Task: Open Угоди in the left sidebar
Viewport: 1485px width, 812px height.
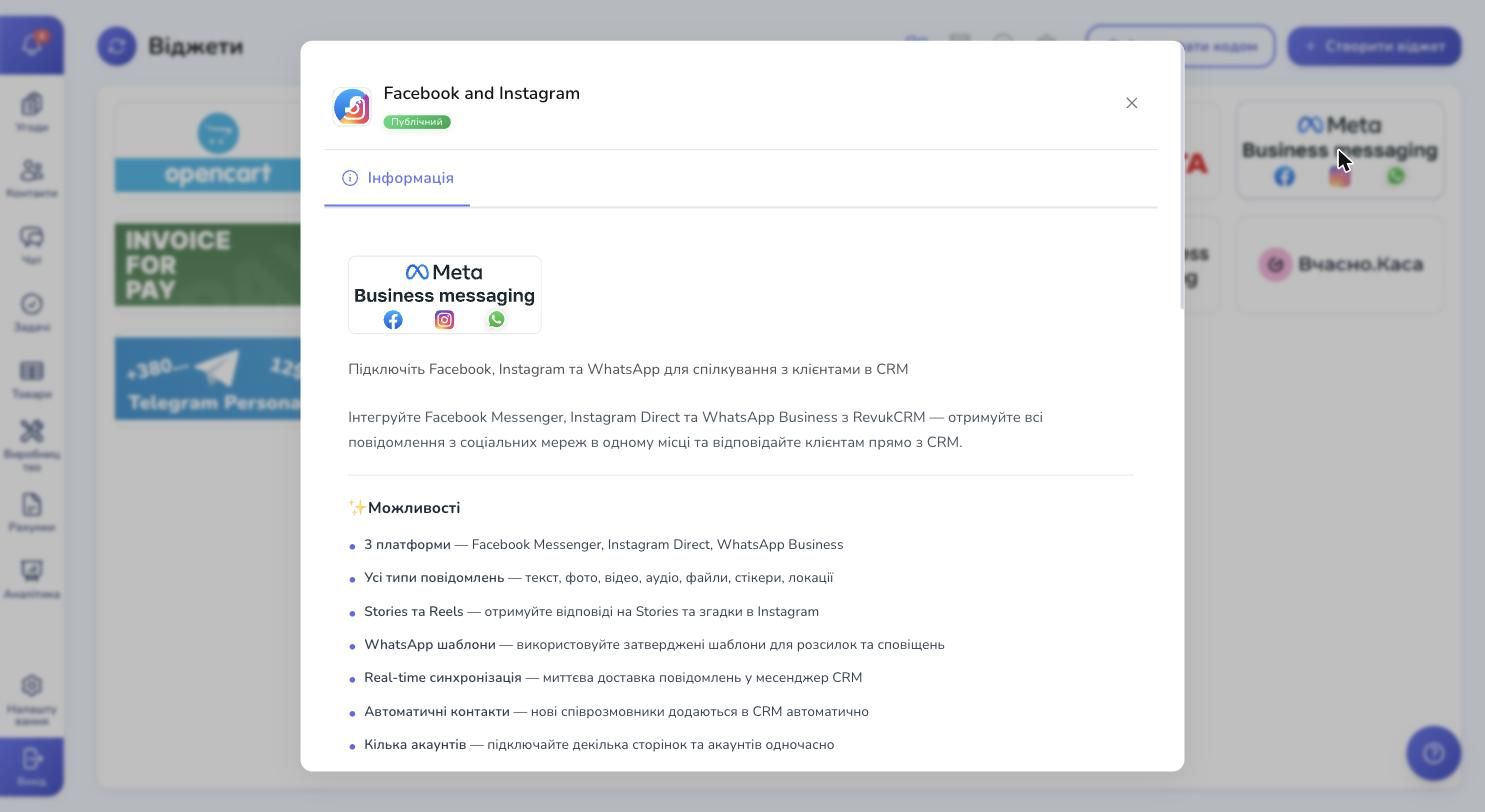Action: tap(32, 112)
